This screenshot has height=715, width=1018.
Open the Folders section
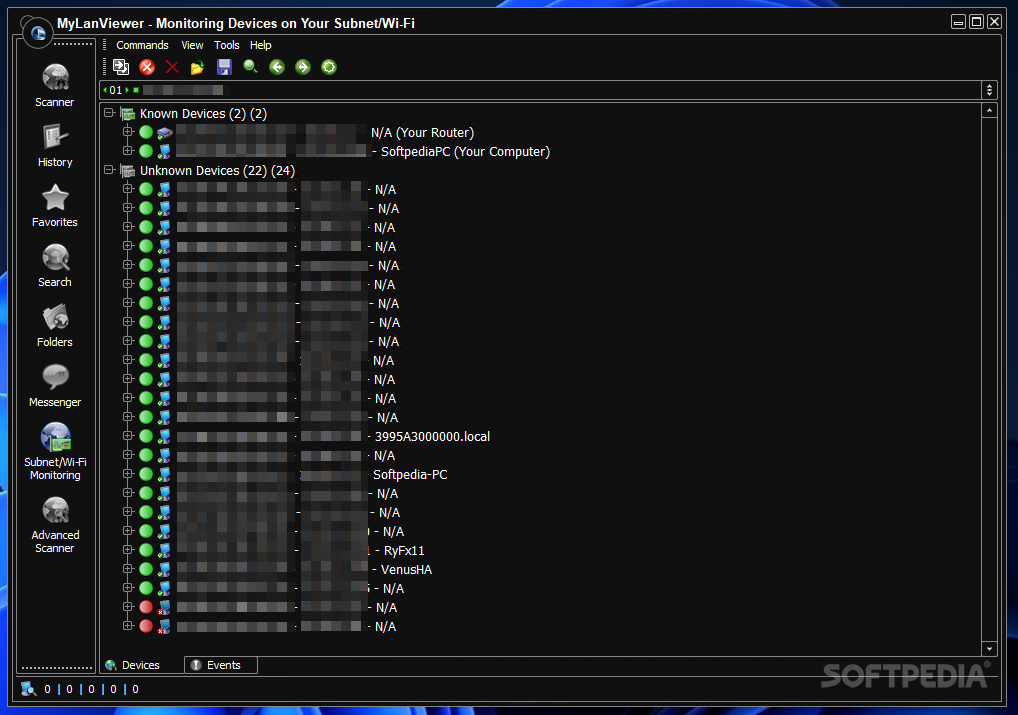55,325
